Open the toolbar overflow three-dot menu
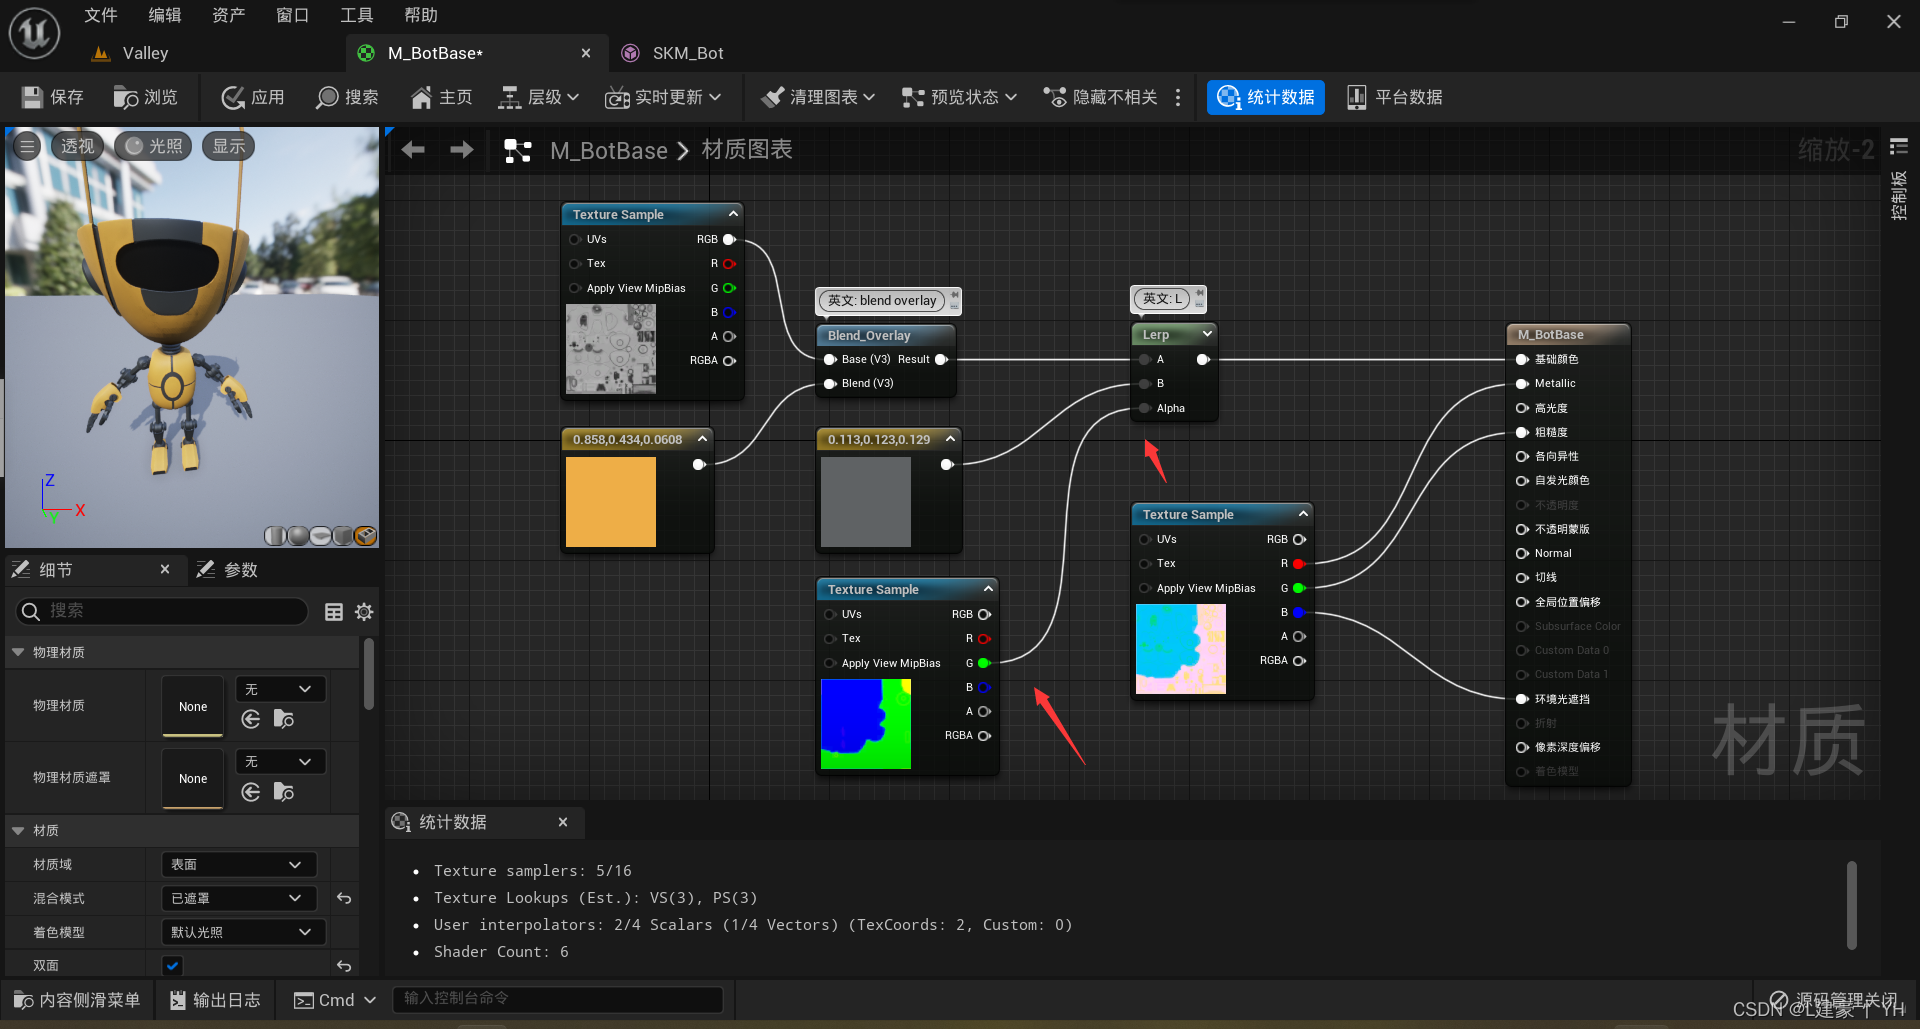The image size is (1920, 1029). coord(1178,97)
